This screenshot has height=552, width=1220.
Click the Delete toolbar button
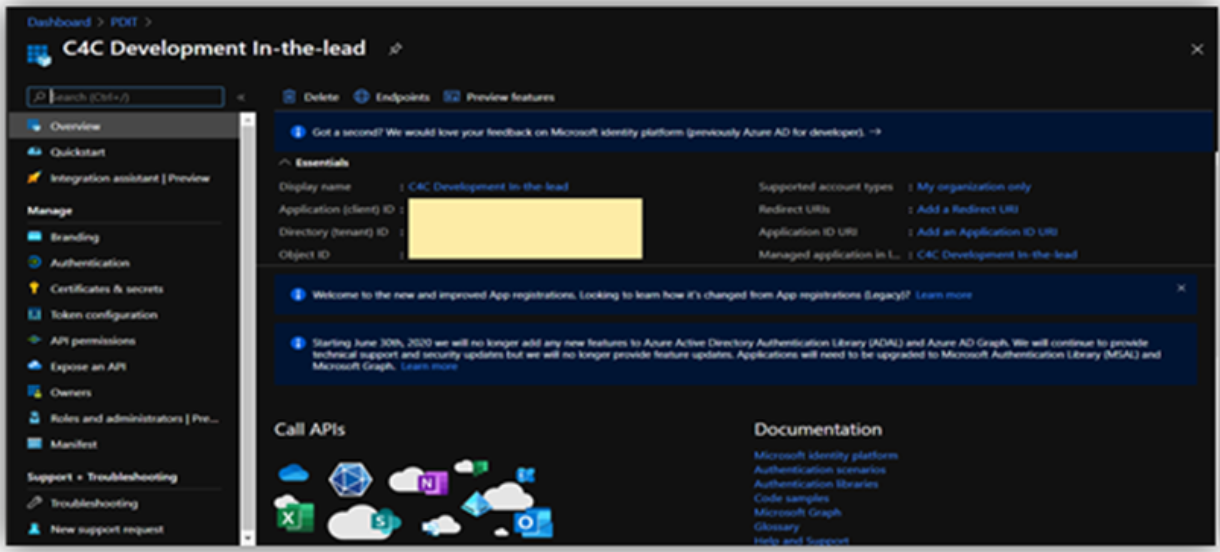click(311, 97)
